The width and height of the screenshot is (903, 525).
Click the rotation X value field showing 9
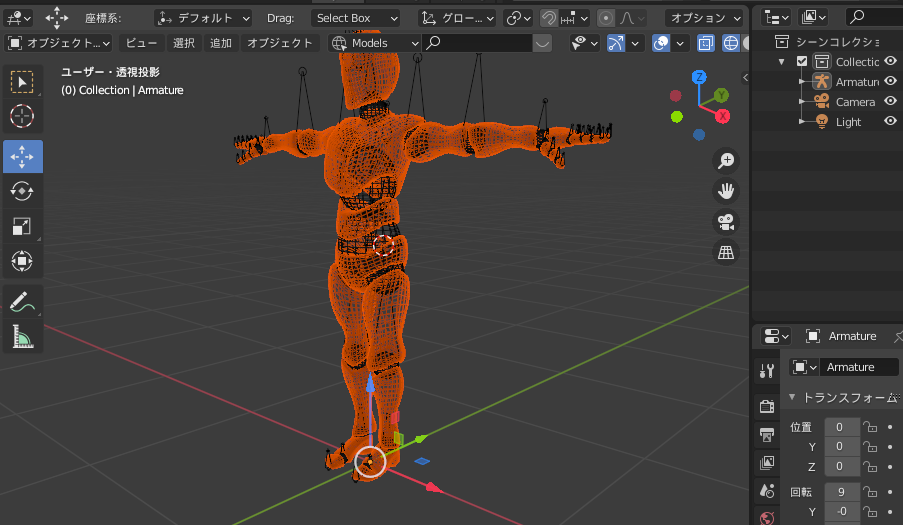841,492
